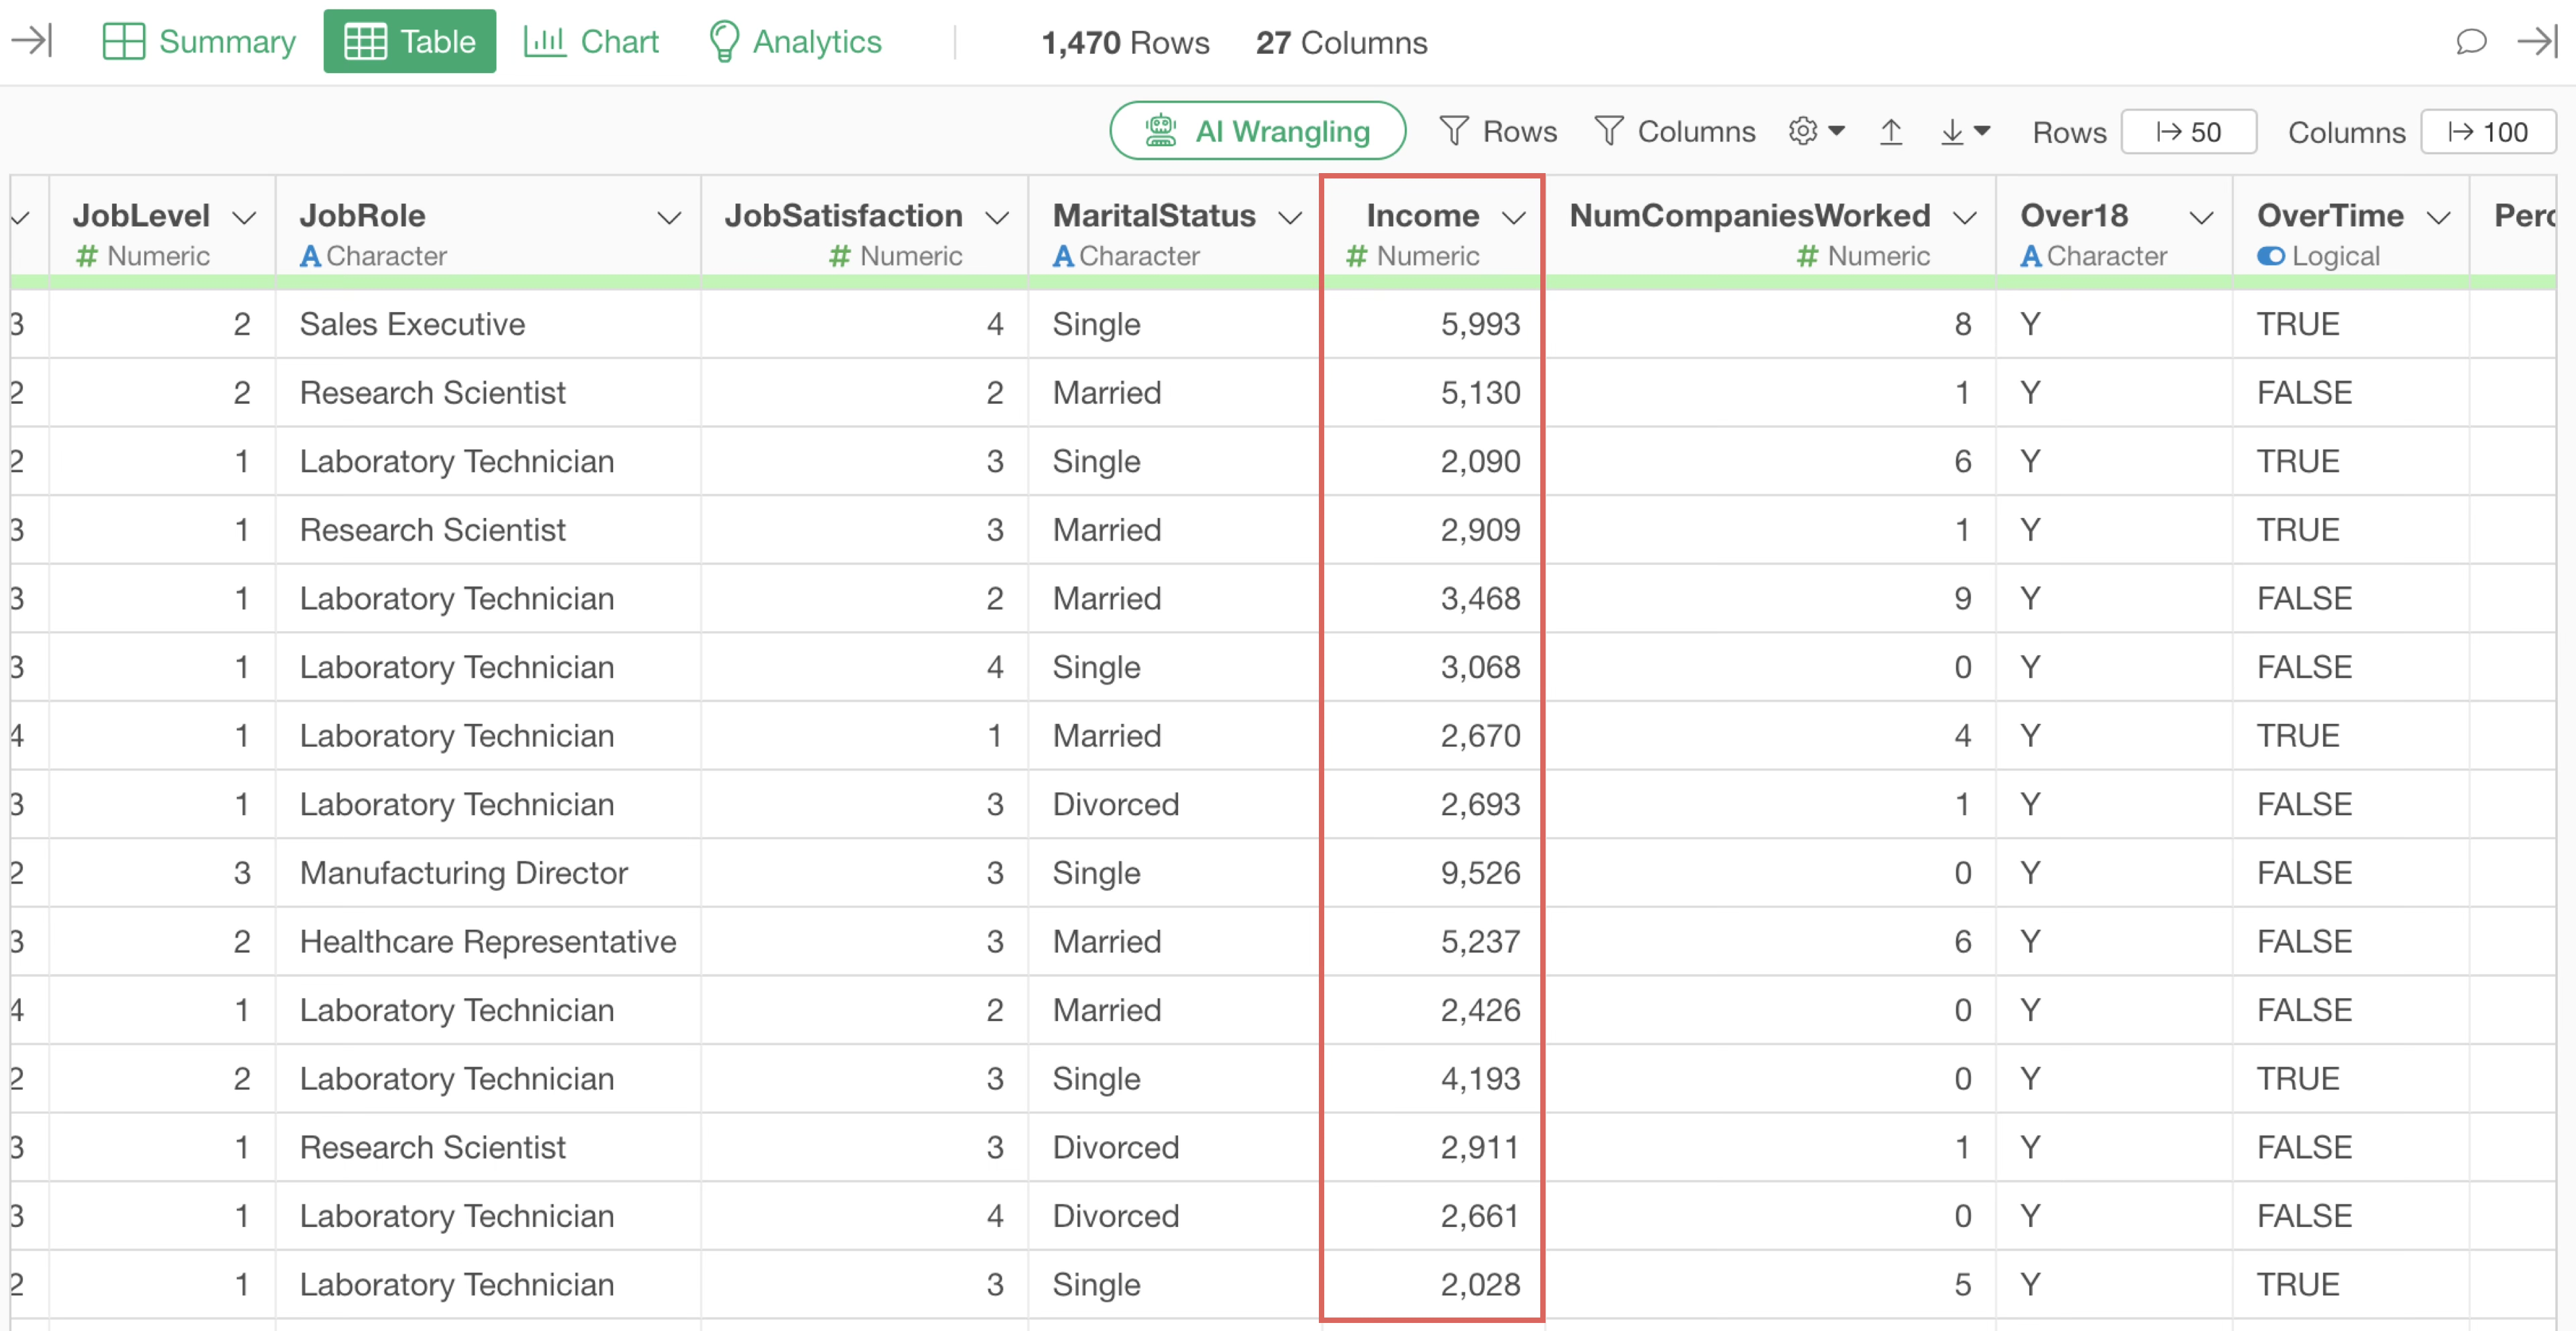Switch to the Chart tab
2576x1331 pixels.
click(x=591, y=41)
